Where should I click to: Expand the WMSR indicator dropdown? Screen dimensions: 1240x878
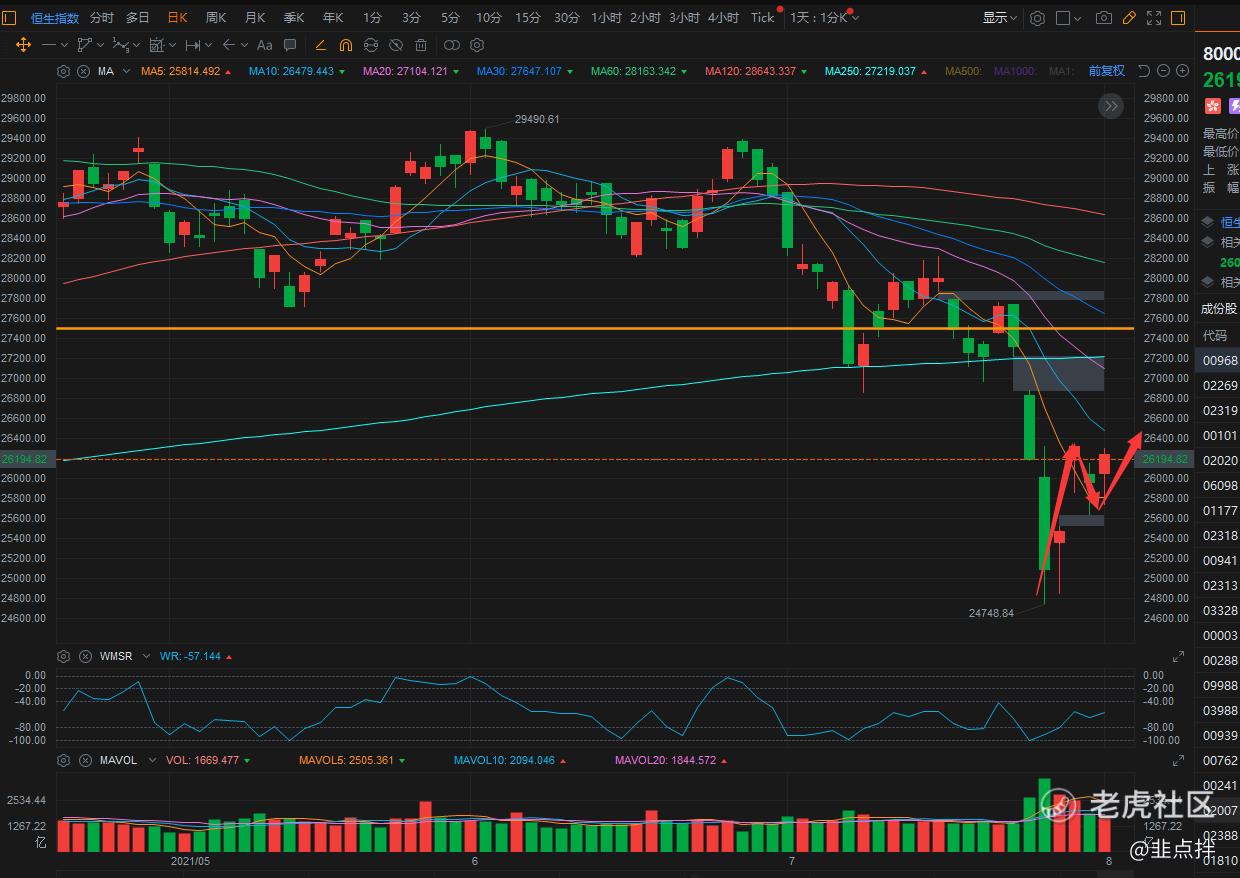point(146,656)
